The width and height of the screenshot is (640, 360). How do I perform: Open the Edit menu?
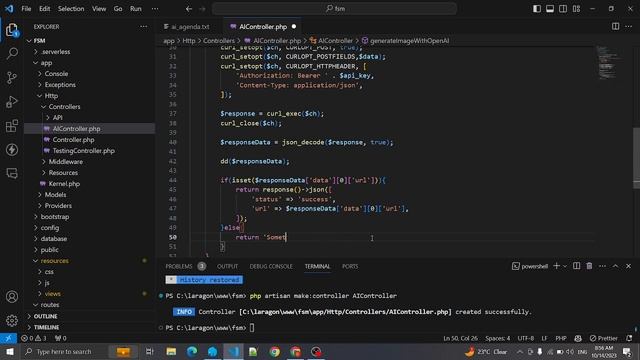point(44,9)
